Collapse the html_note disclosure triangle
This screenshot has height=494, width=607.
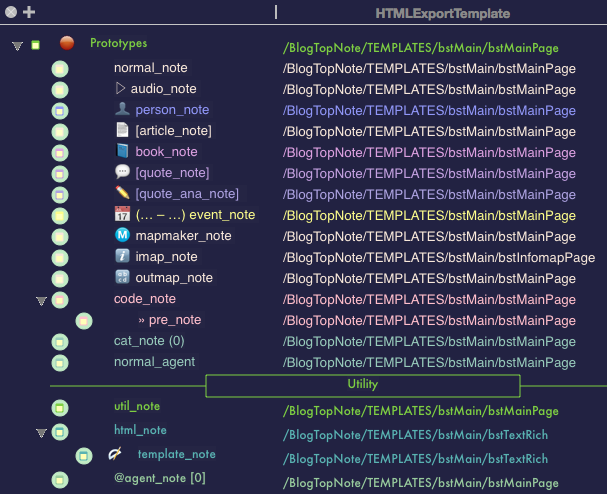pyautogui.click(x=41, y=432)
